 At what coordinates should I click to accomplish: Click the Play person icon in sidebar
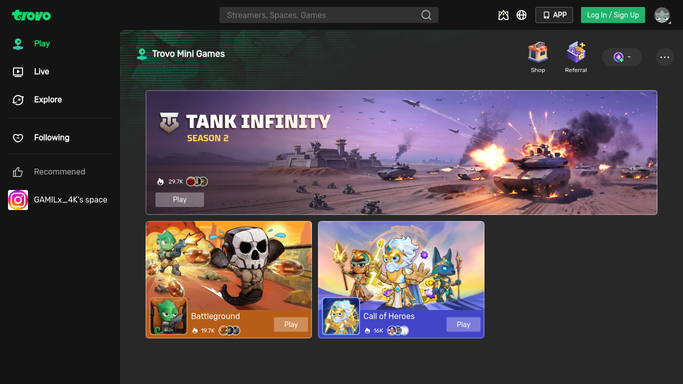(18, 44)
